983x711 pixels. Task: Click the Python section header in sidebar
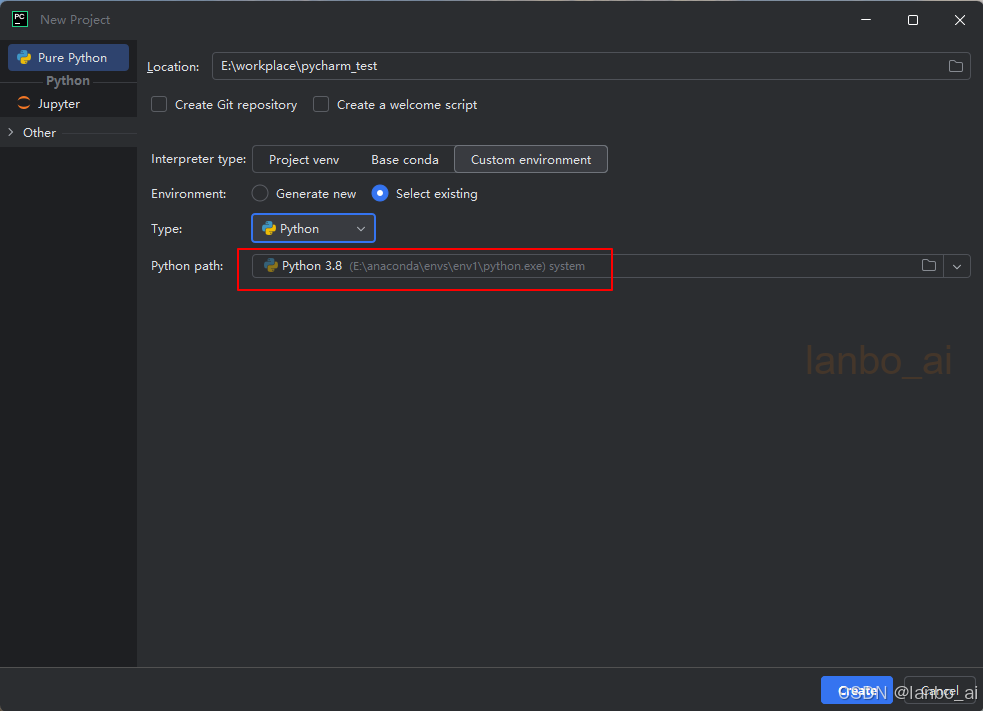pos(67,80)
